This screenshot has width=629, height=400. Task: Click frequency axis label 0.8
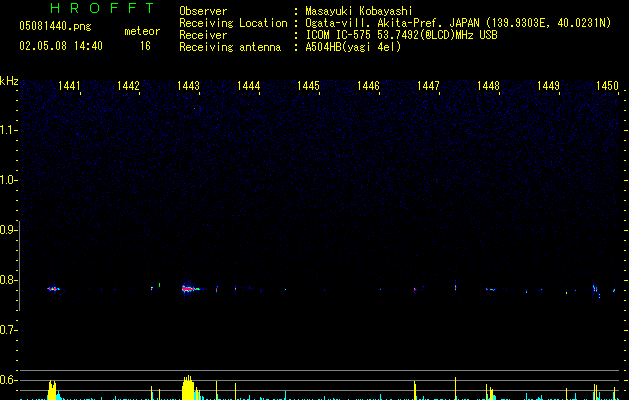(8, 280)
